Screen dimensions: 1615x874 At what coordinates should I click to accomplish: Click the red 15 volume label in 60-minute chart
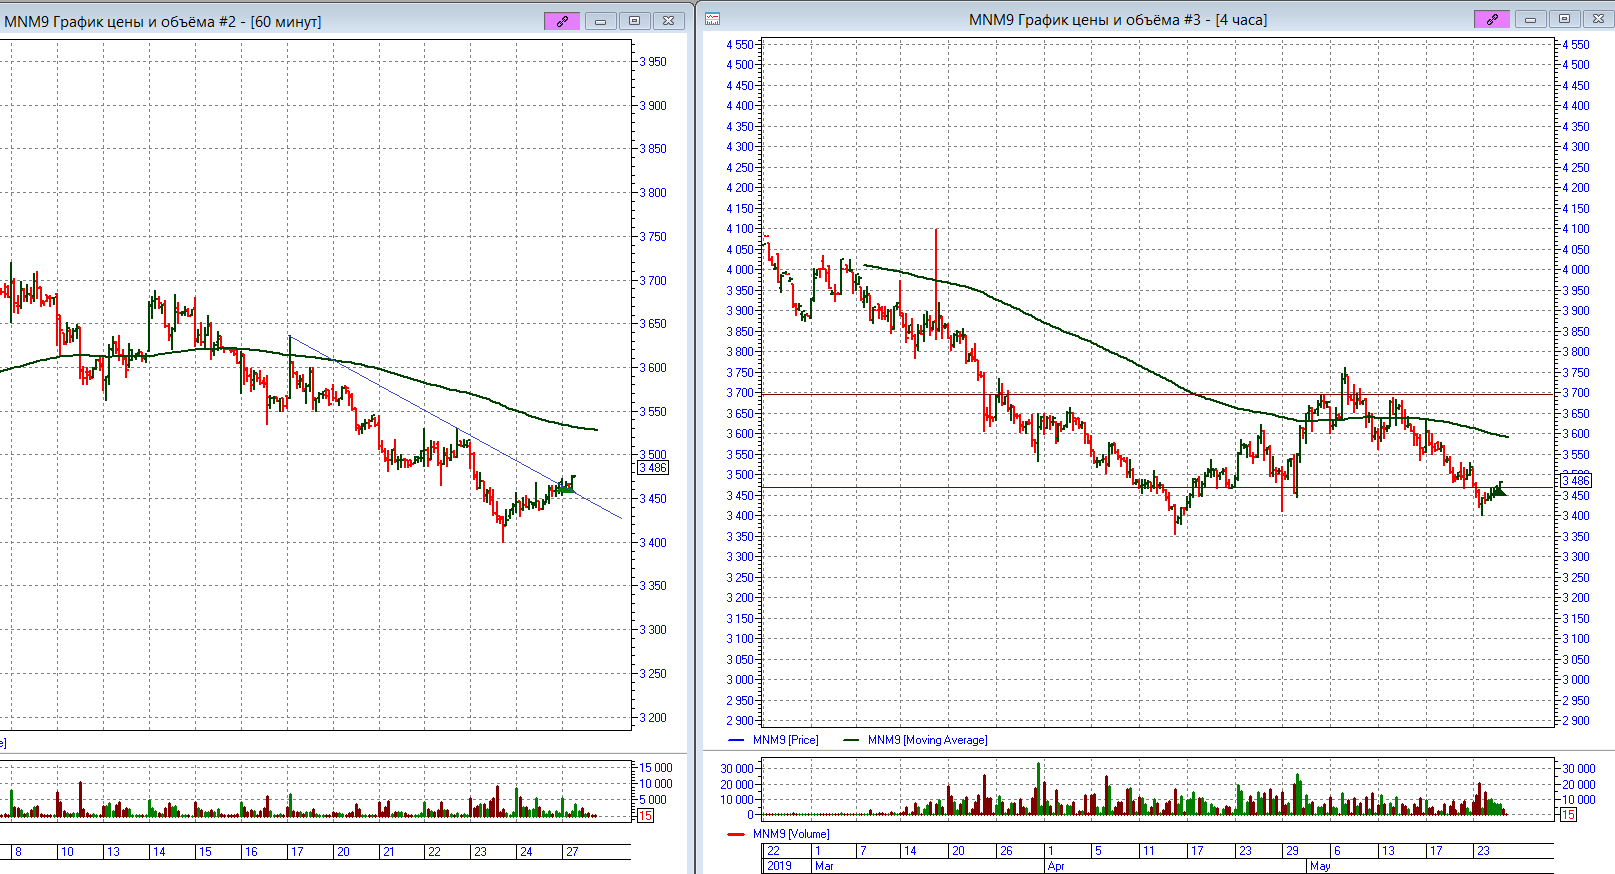pyautogui.click(x=645, y=816)
